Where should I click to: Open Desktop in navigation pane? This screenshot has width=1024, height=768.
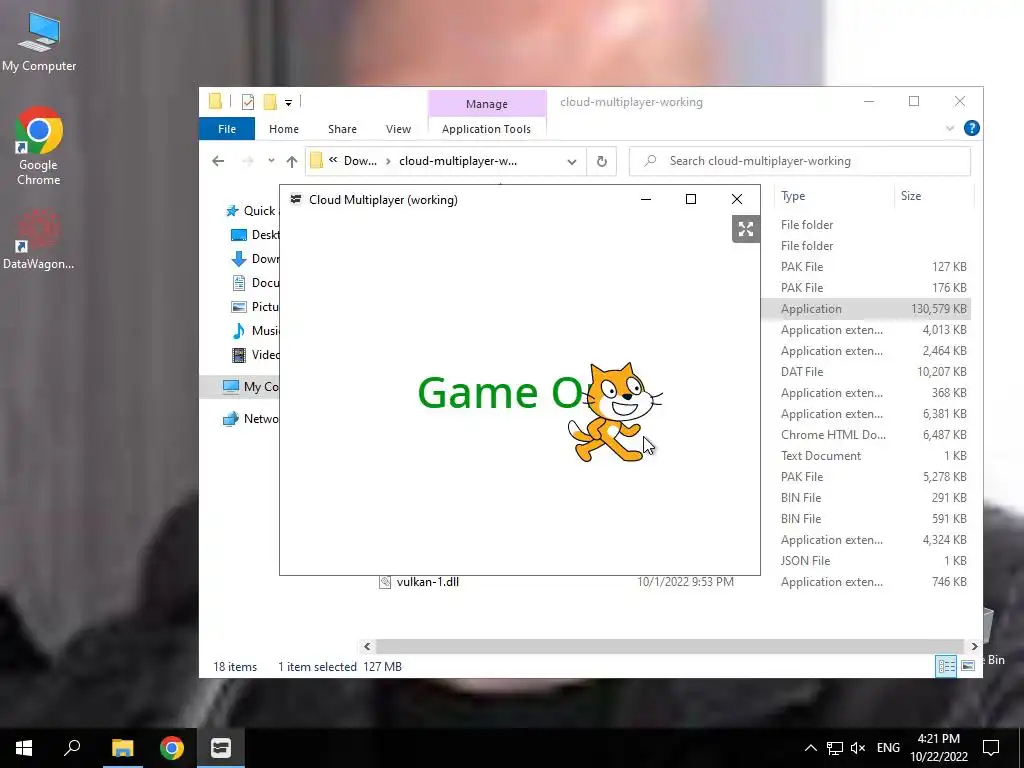click(255, 234)
